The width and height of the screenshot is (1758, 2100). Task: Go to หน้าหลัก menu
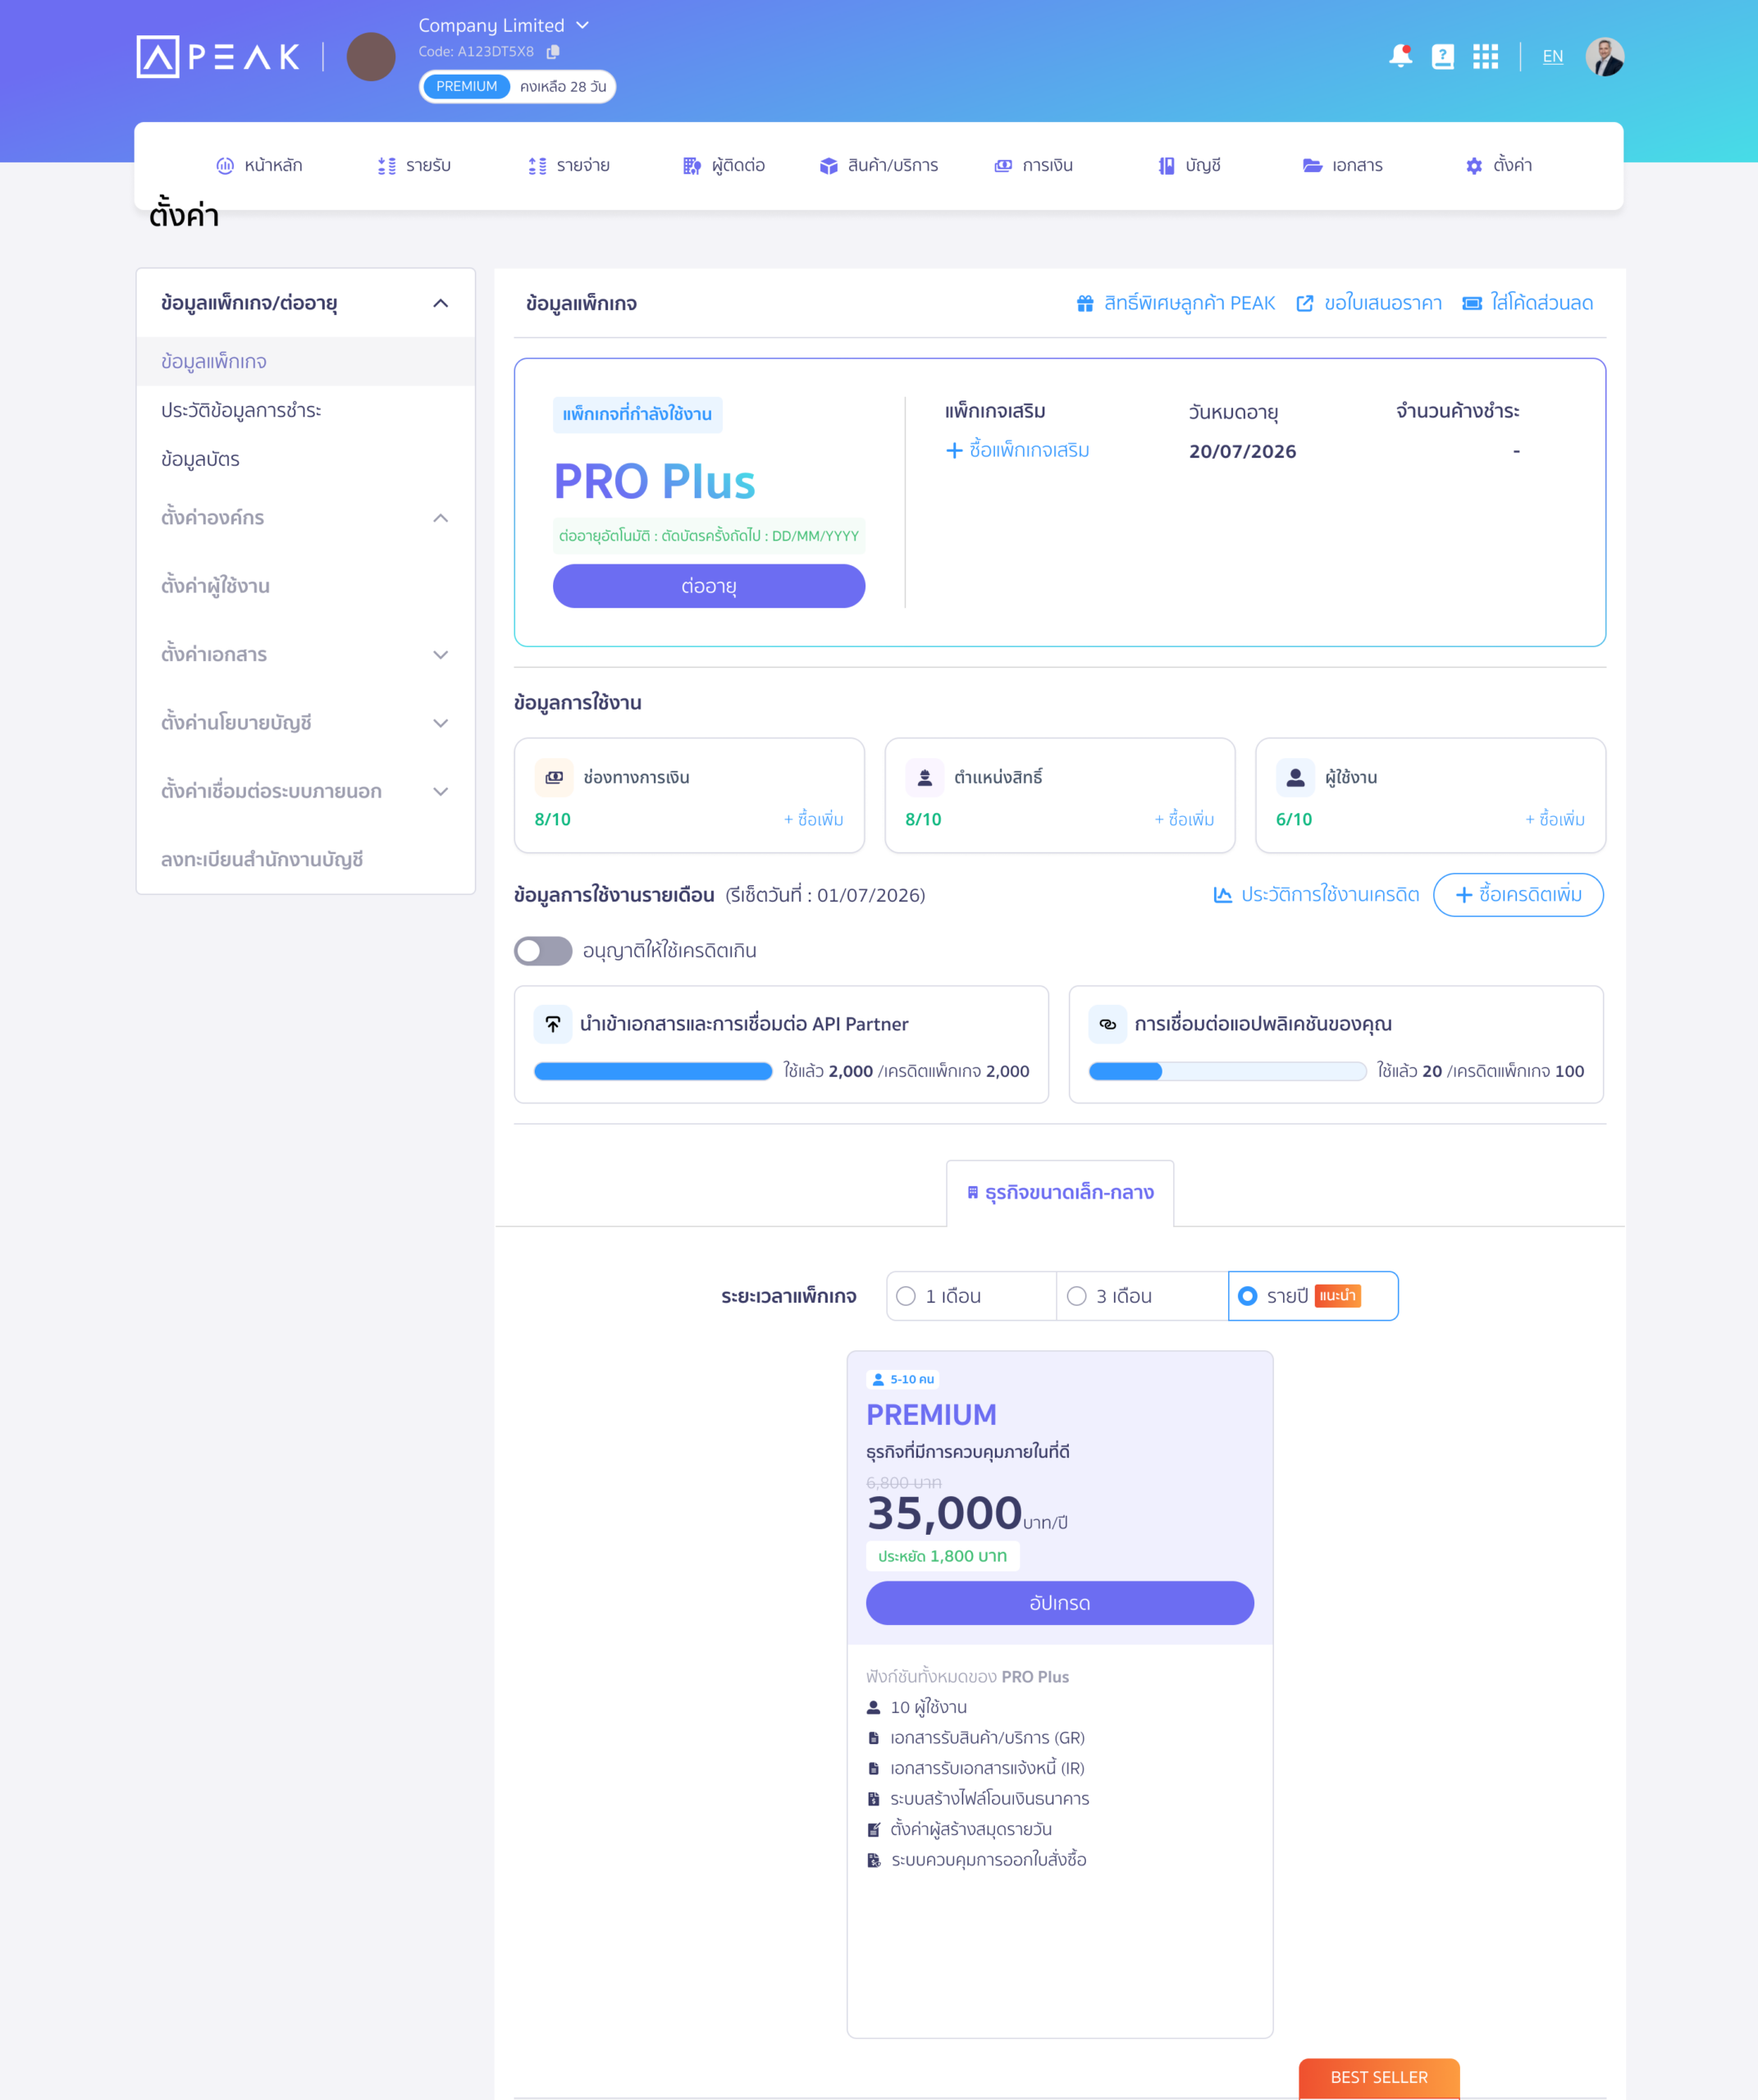click(x=259, y=165)
